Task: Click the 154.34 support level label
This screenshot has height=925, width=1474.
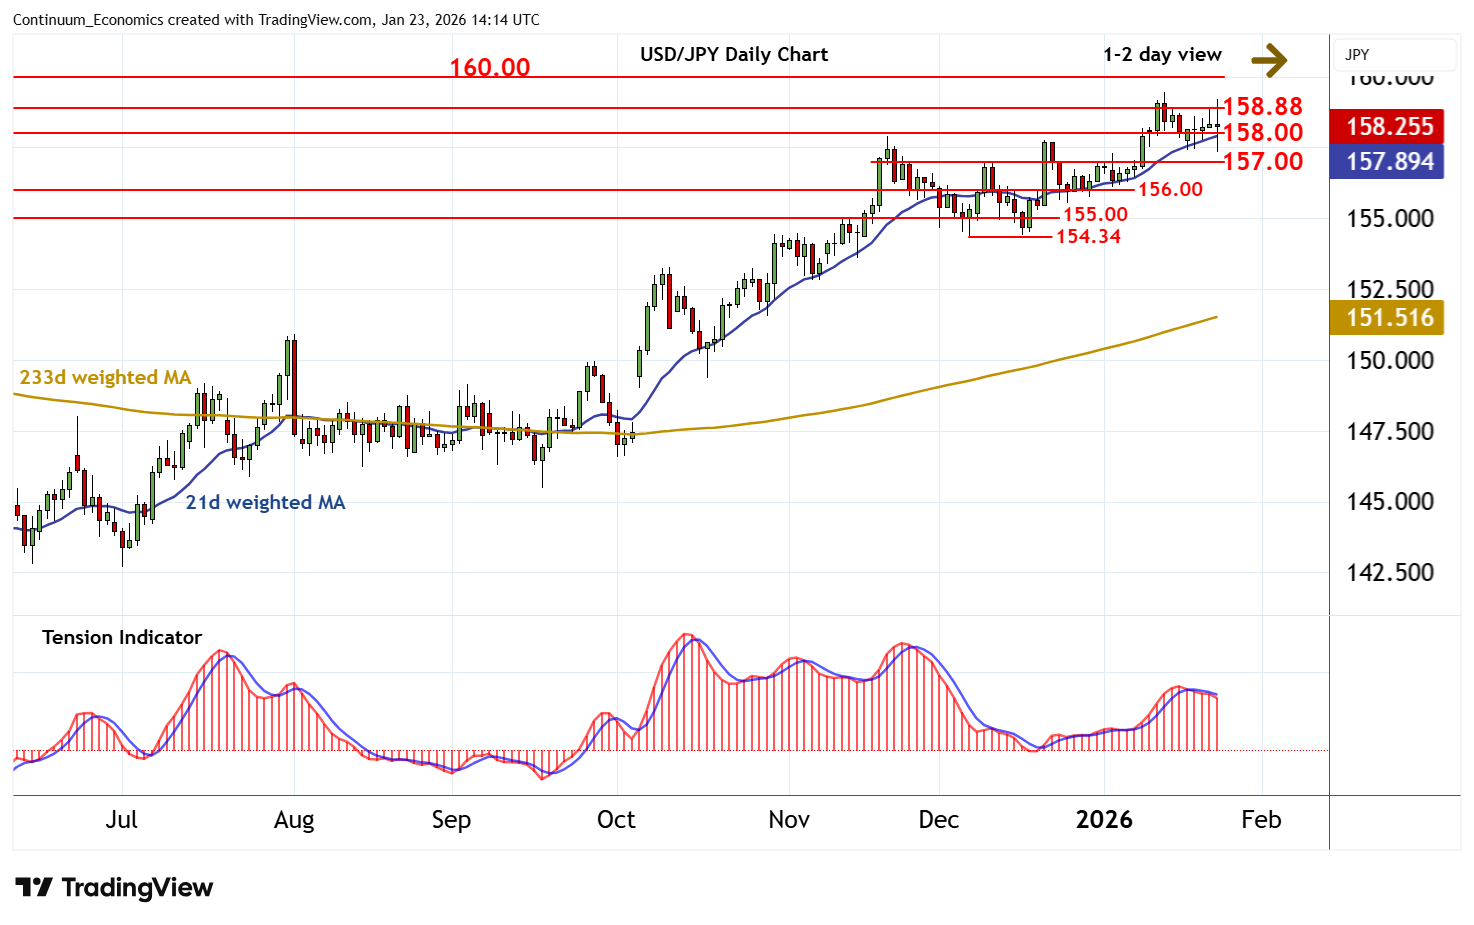Action: [1088, 237]
